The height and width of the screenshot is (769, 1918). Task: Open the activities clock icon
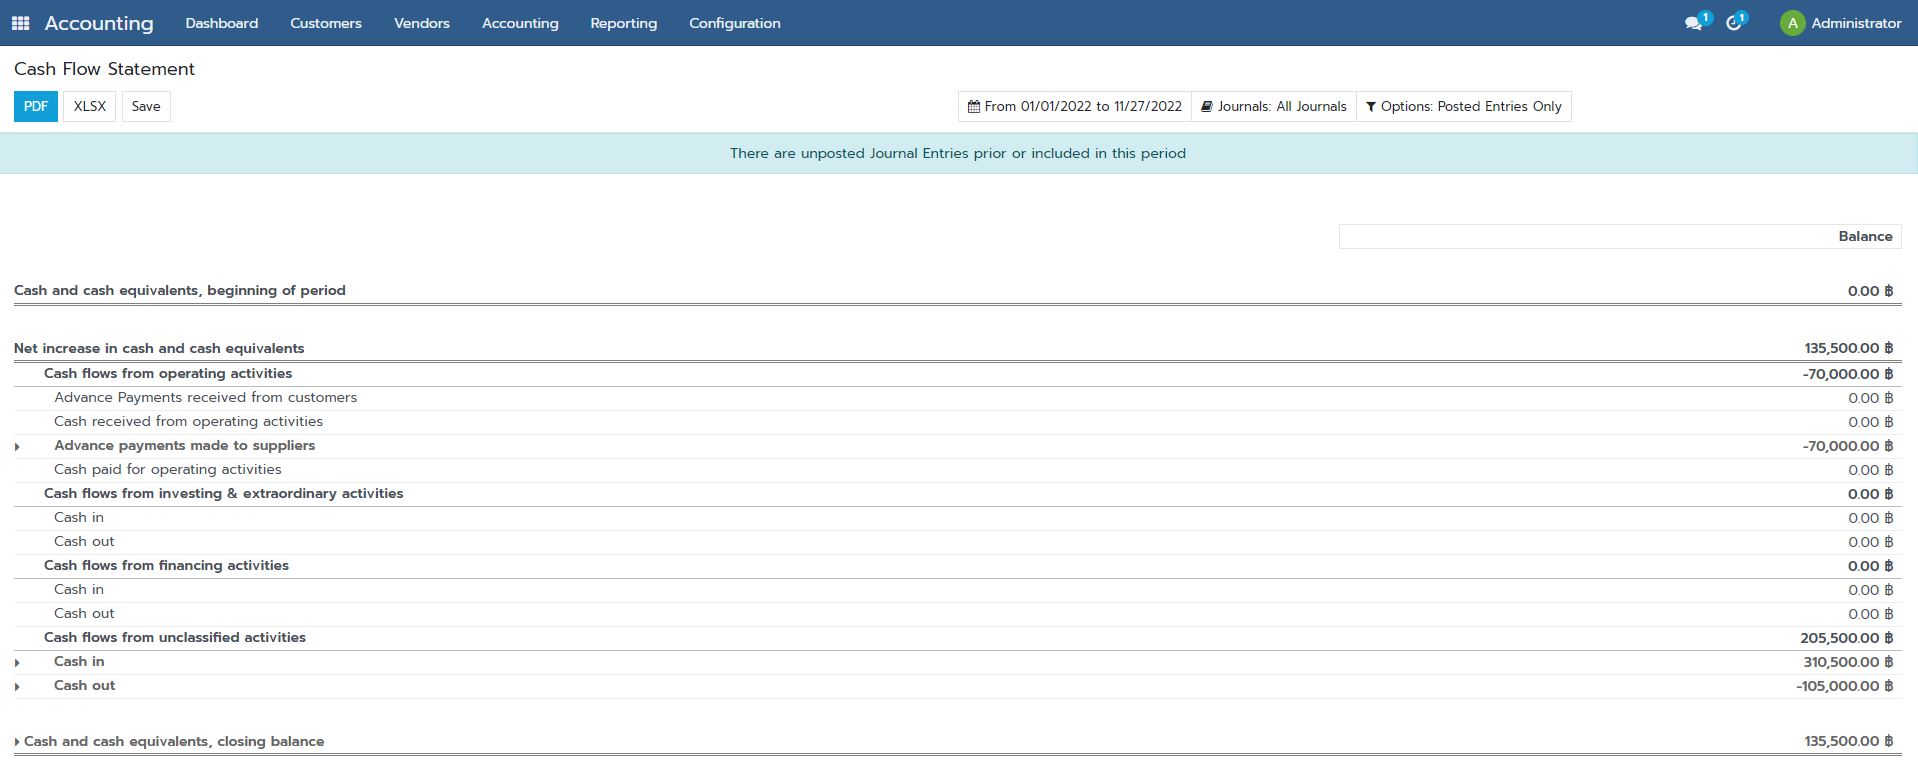[x=1733, y=23]
